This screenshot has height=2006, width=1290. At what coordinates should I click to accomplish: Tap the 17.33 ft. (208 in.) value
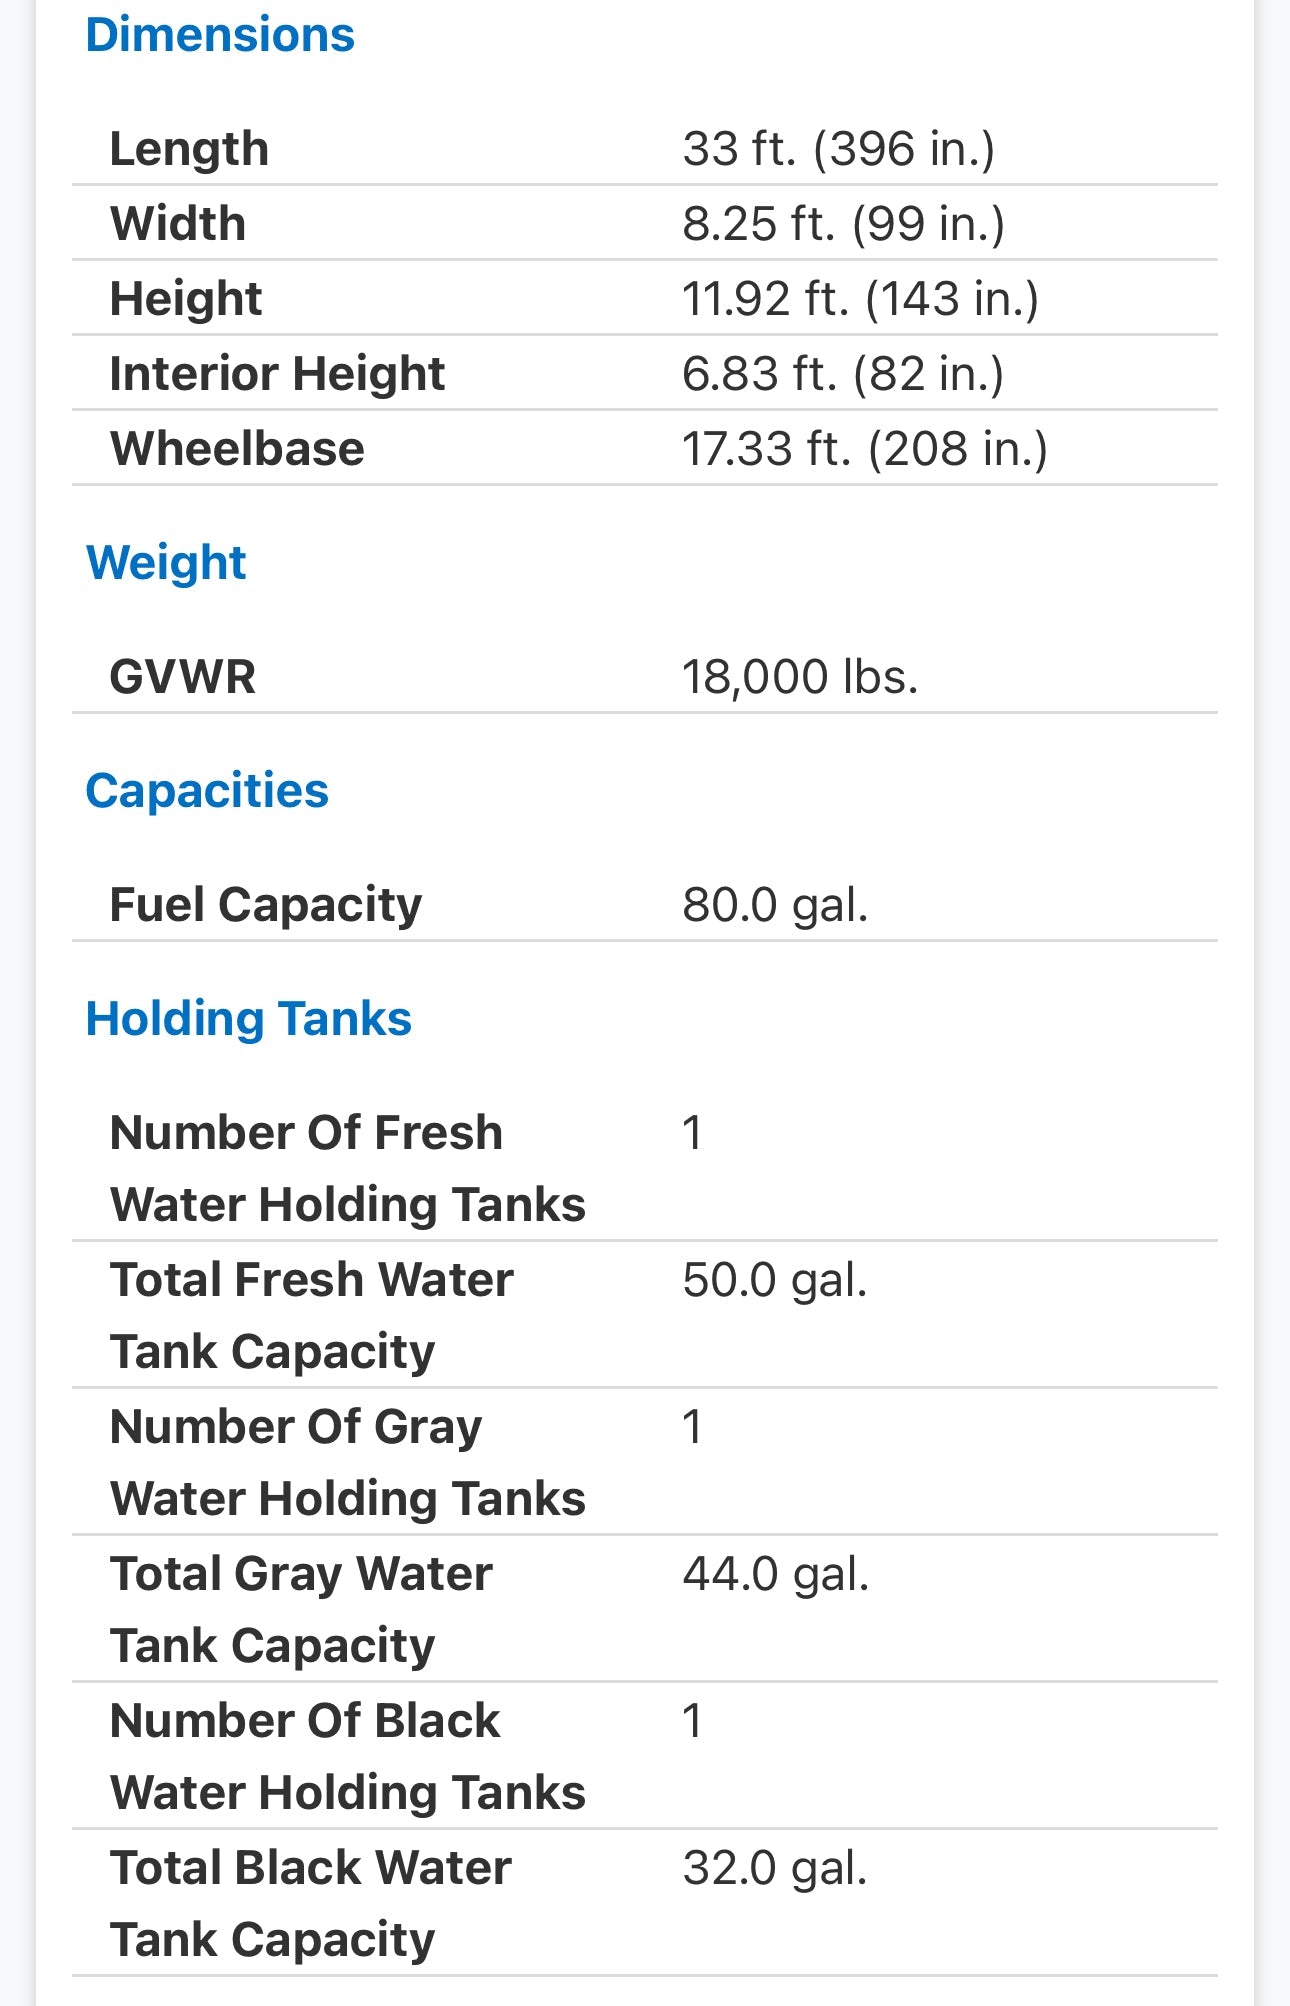coord(864,449)
